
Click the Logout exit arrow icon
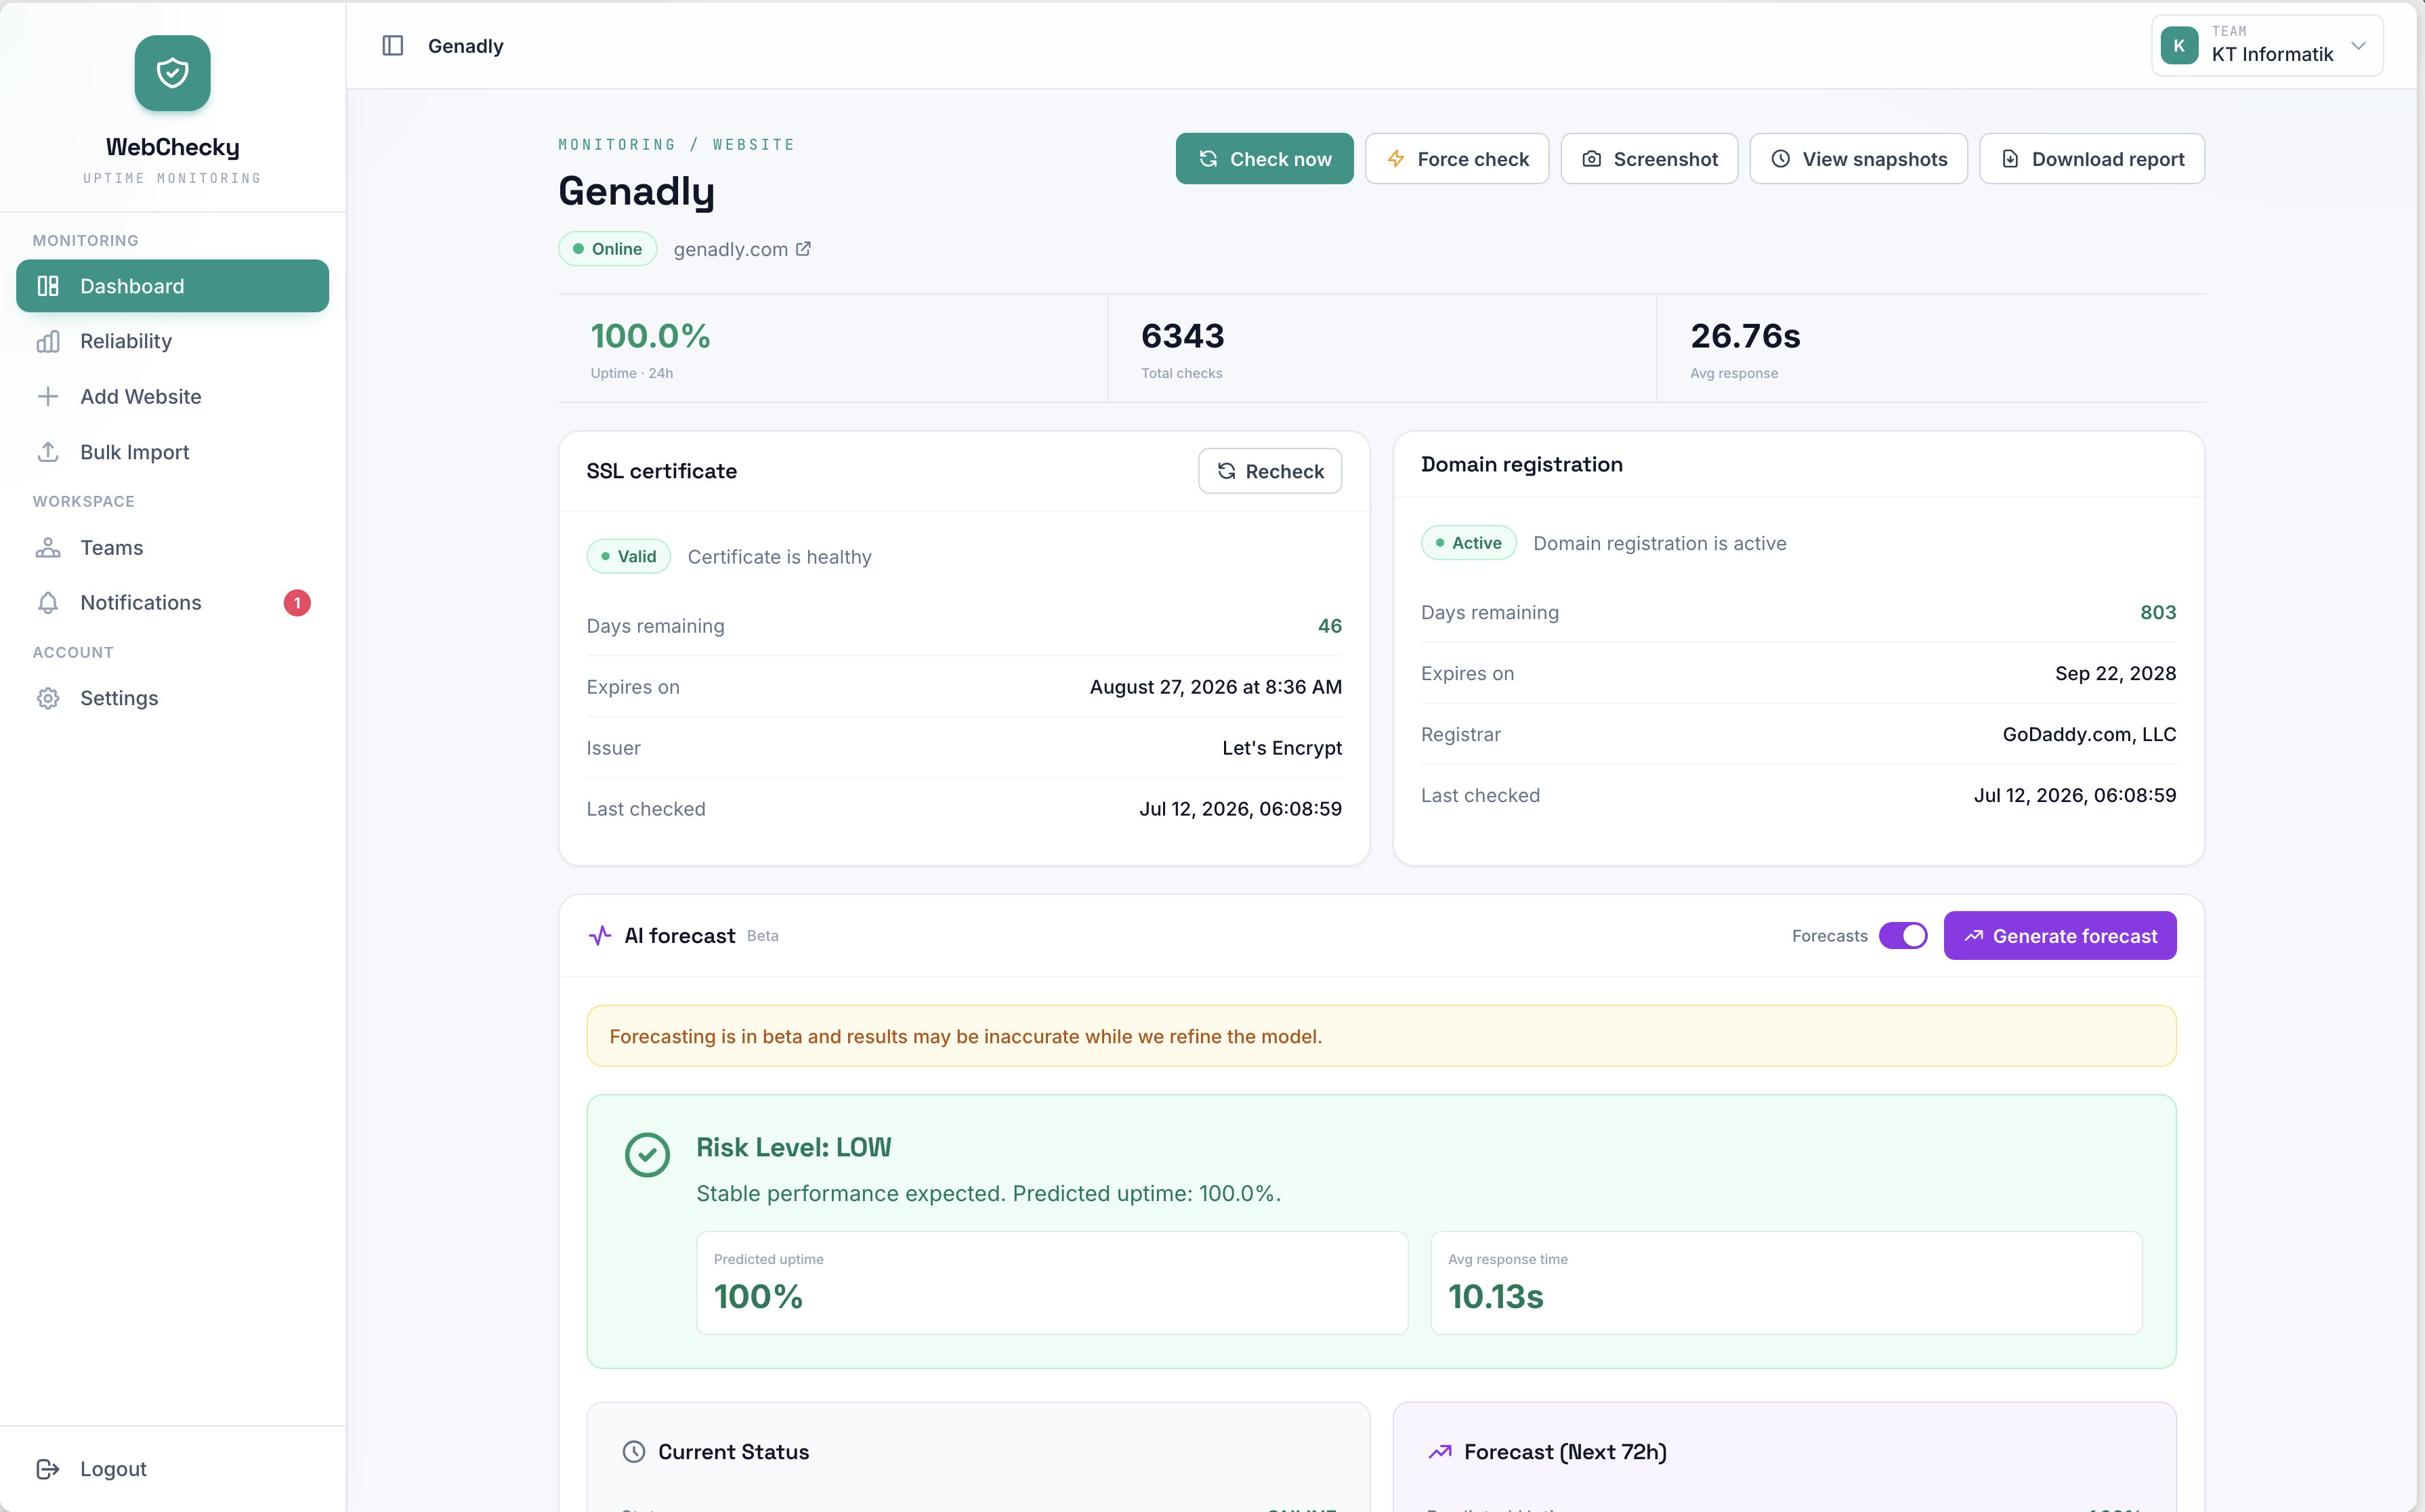point(48,1469)
